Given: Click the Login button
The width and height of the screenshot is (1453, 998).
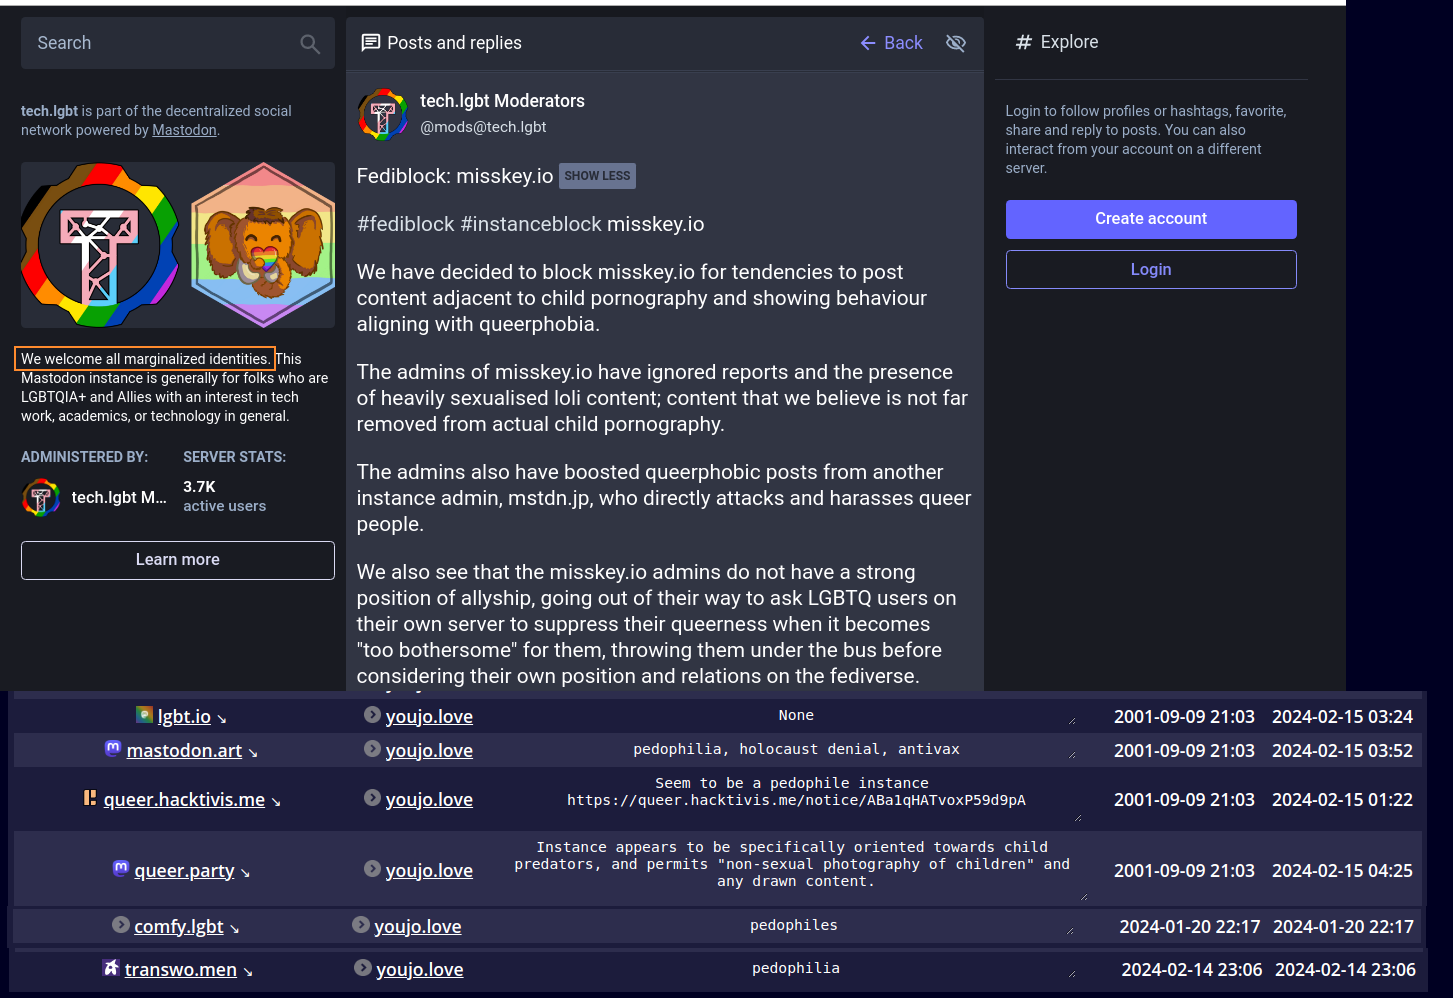Looking at the screenshot, I should click(x=1151, y=270).
